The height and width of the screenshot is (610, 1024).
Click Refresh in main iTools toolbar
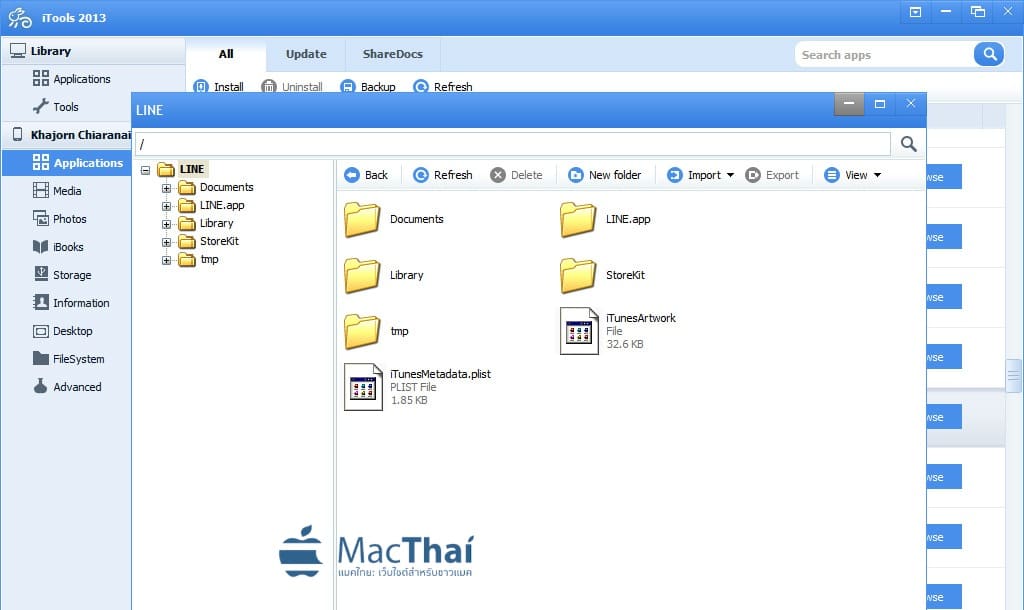tap(443, 86)
